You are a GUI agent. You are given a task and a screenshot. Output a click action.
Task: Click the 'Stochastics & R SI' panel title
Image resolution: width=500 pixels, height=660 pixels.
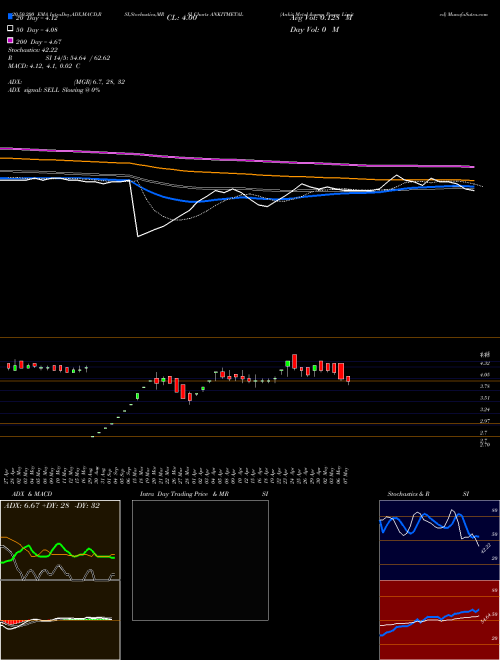428,494
